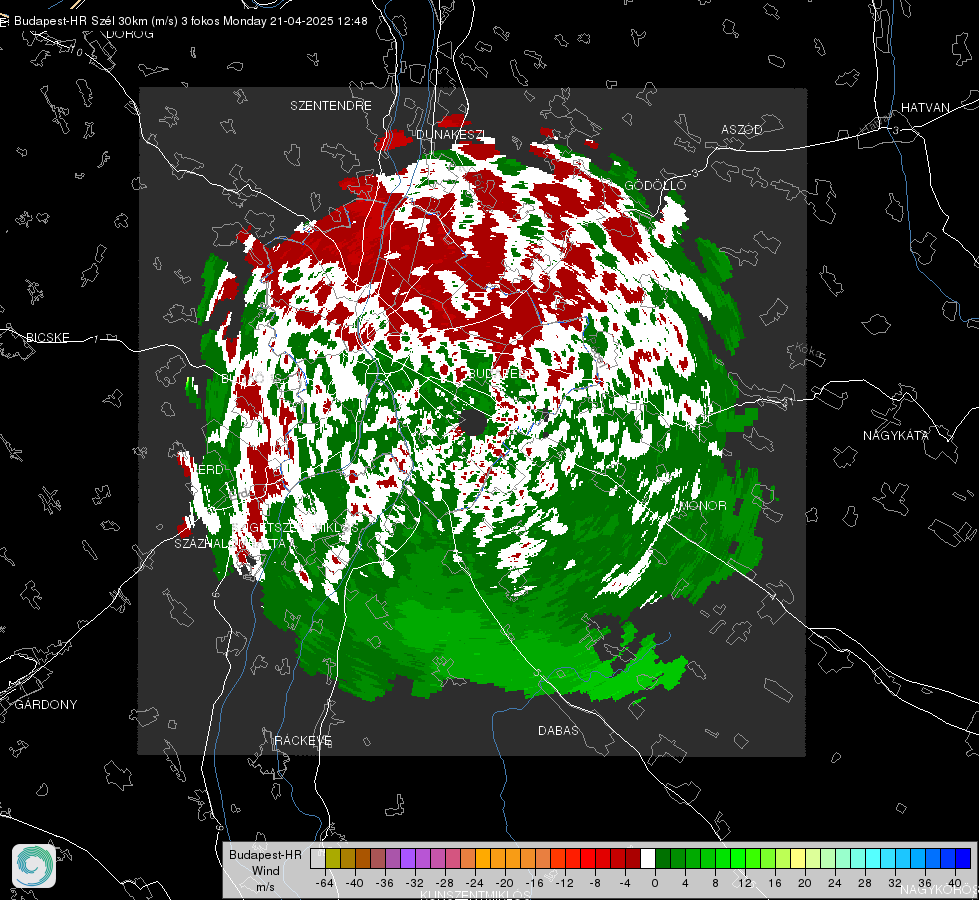Click the '-4' legend value

click(625, 883)
